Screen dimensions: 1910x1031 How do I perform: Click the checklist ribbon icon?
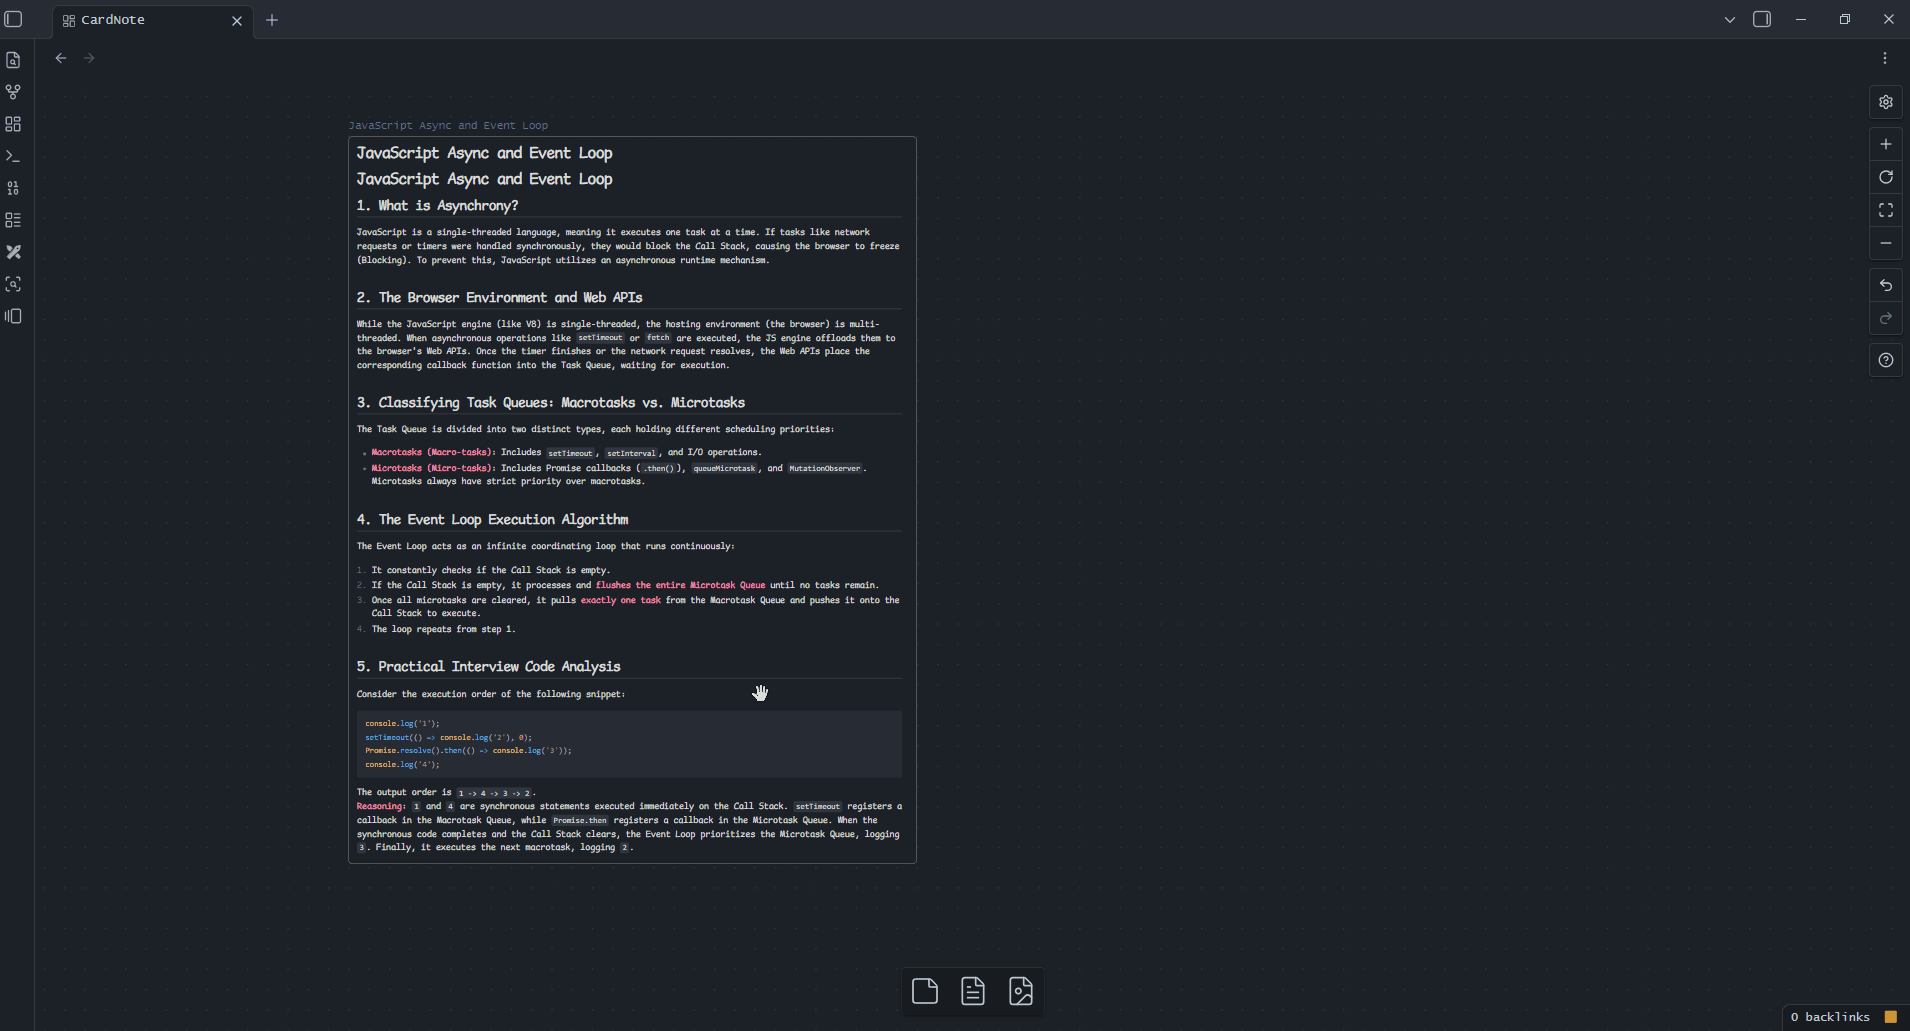point(13,220)
